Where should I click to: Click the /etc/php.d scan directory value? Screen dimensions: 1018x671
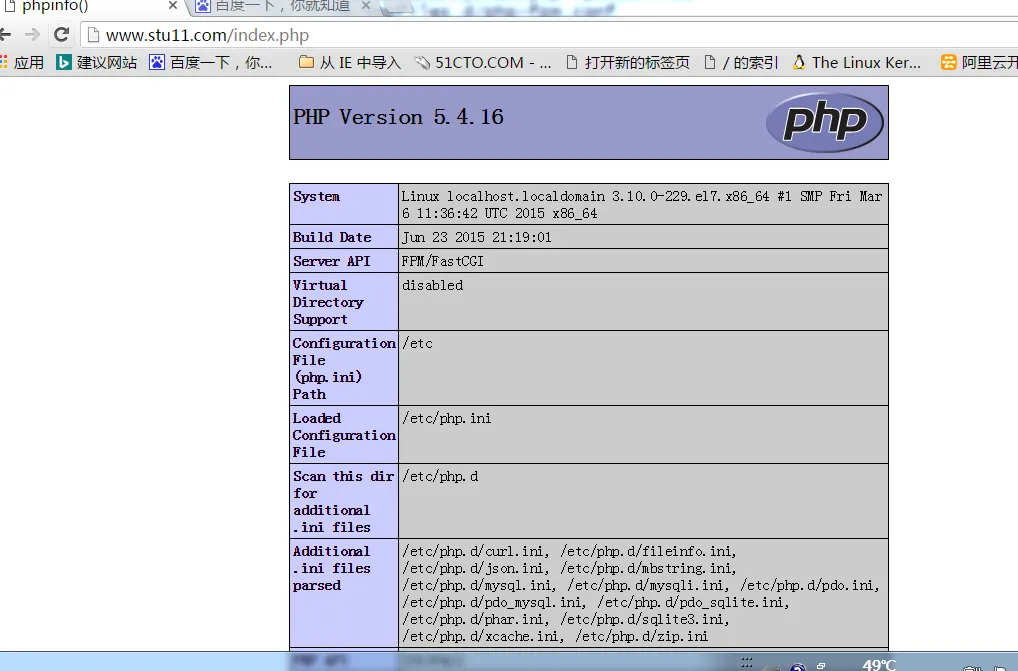click(440, 476)
